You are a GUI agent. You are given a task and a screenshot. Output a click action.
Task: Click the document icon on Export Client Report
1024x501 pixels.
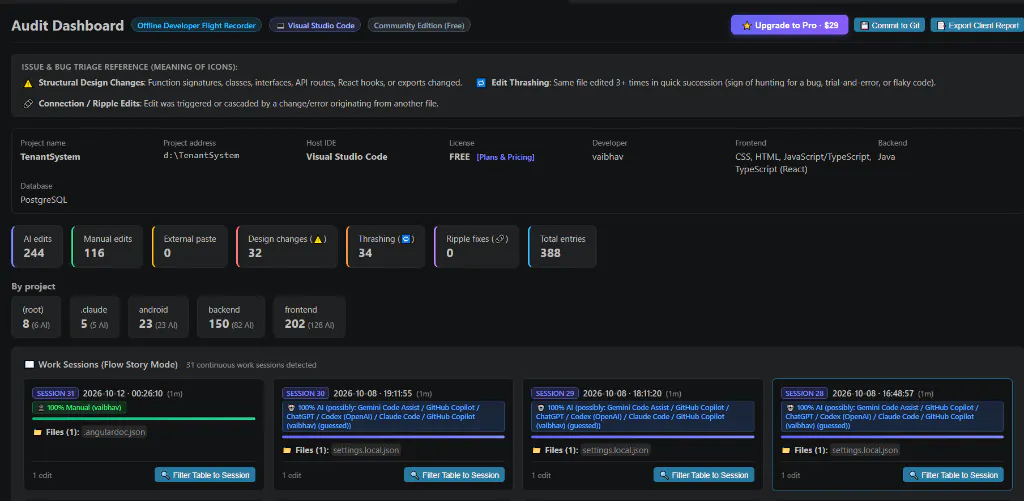click(x=941, y=25)
